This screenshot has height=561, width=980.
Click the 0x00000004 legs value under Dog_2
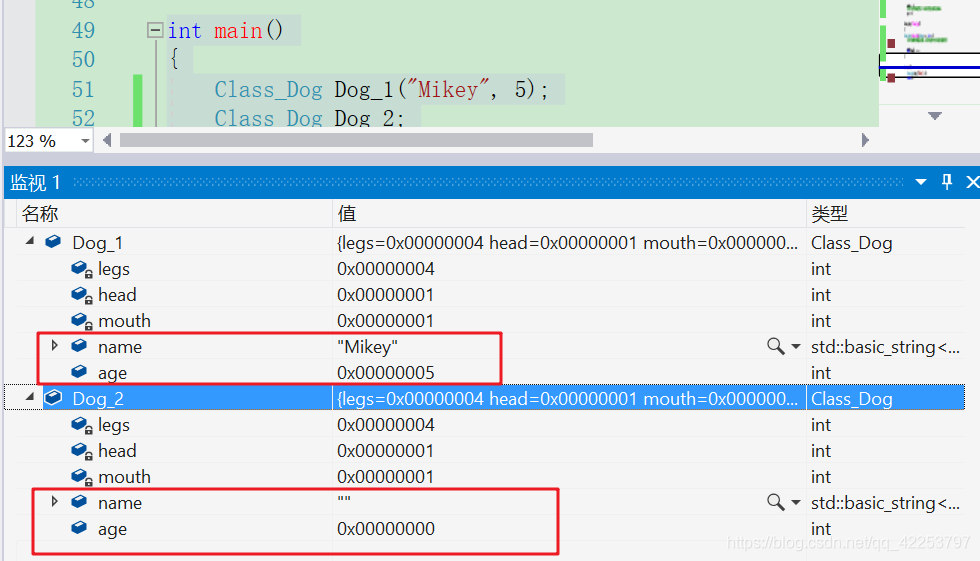[x=386, y=425]
